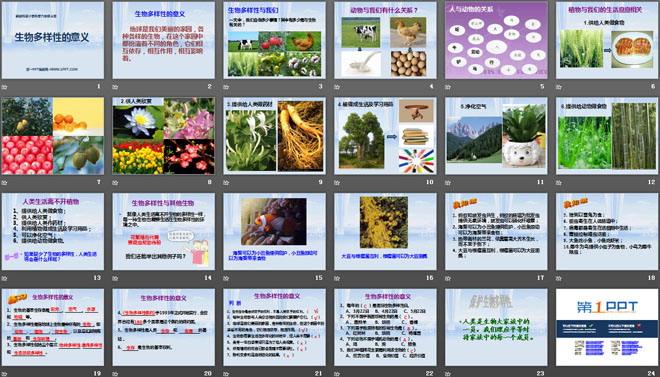Select slide 22 multiple choice questions thumbnail
This screenshot has width=660, height=377.
[385, 327]
